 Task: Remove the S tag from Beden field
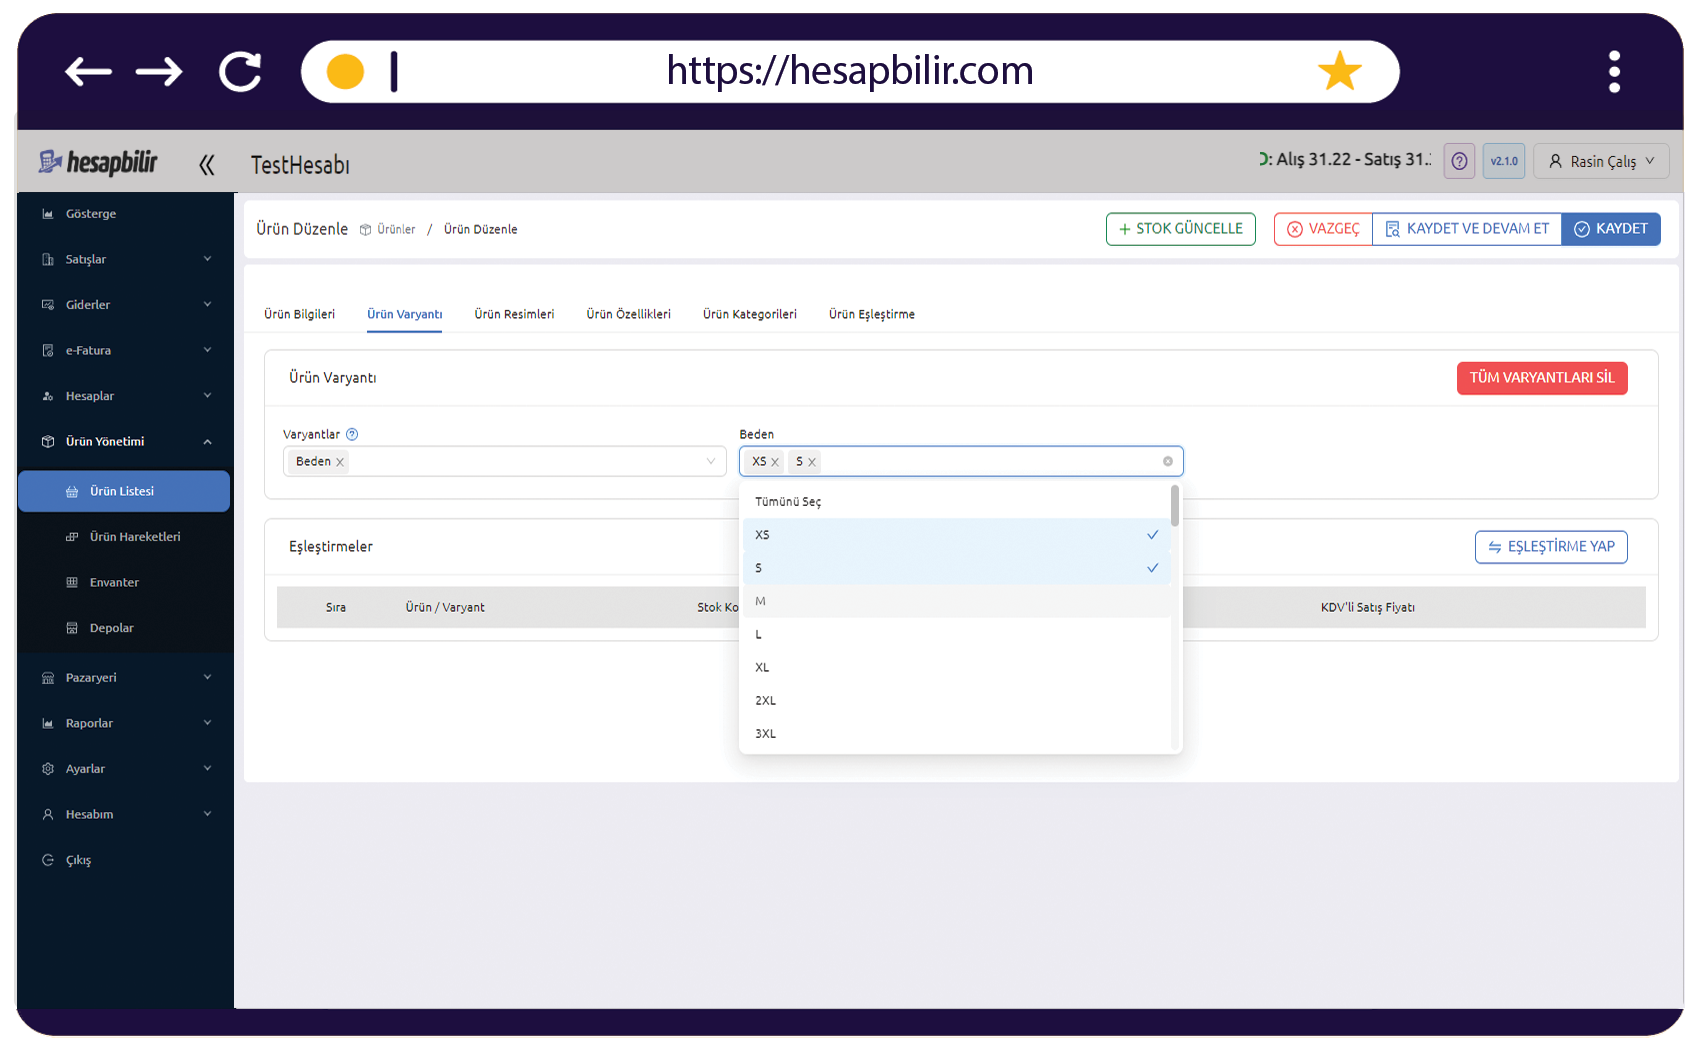coord(812,462)
